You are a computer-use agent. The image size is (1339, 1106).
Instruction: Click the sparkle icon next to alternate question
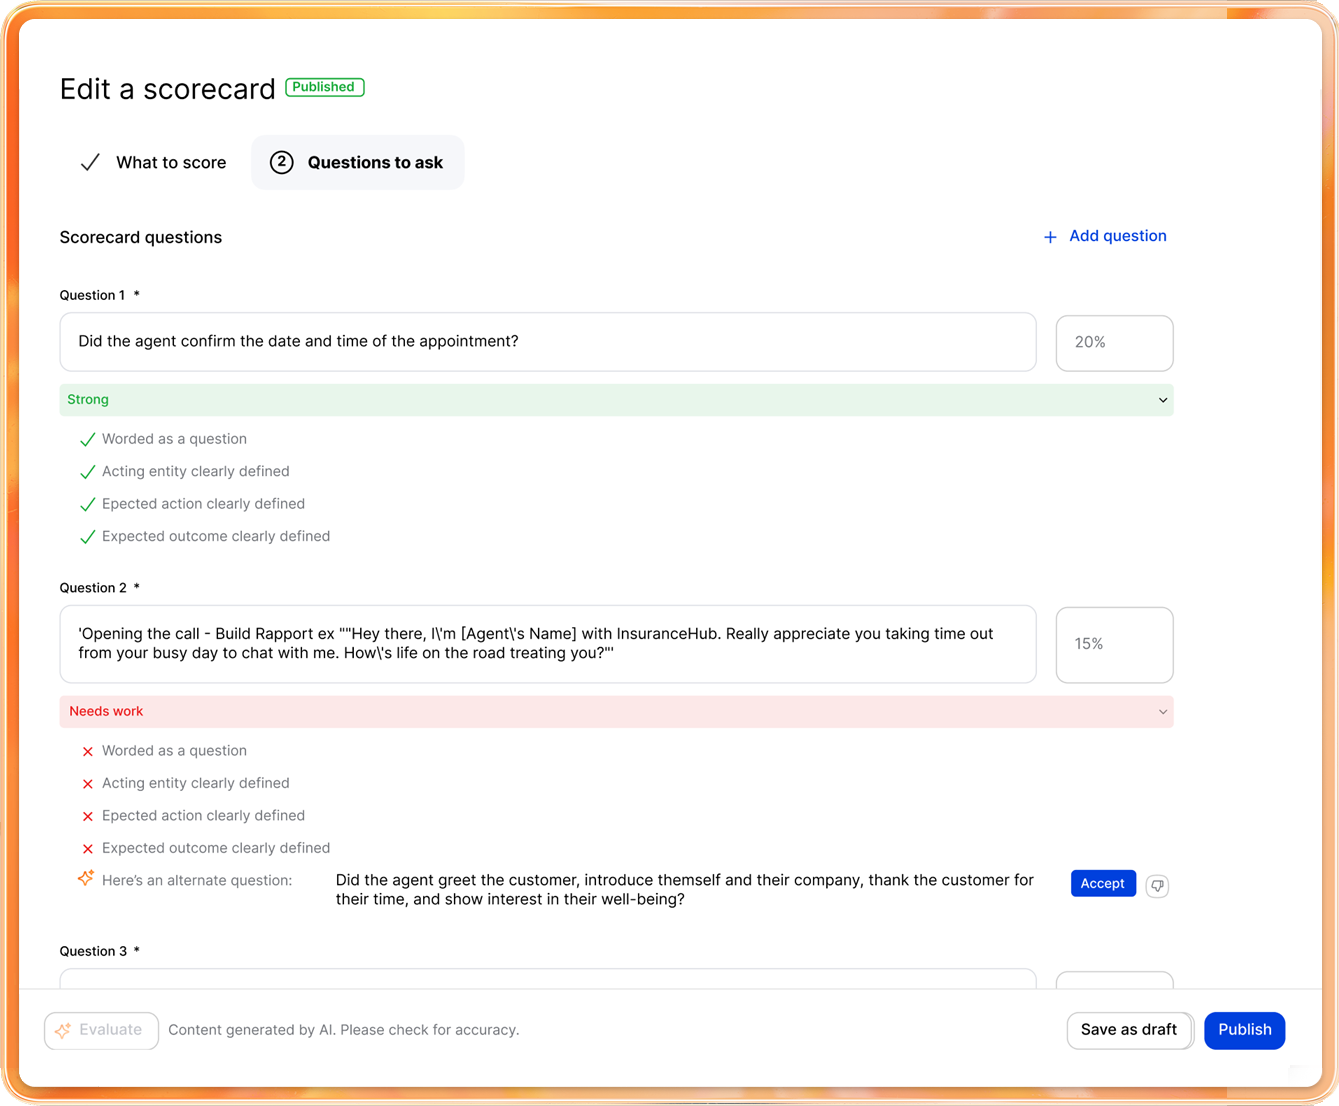(86, 878)
